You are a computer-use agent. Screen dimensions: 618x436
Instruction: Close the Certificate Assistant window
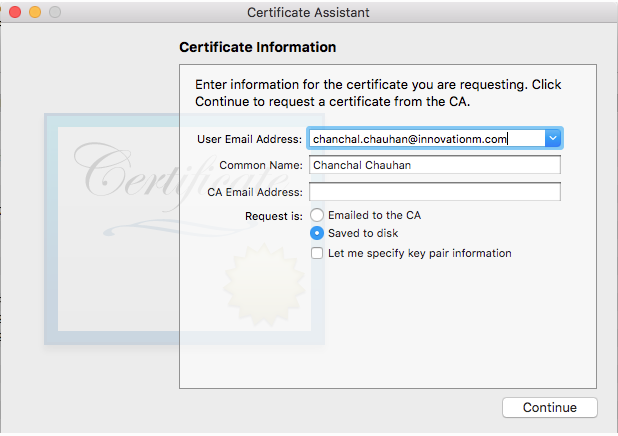[15, 12]
